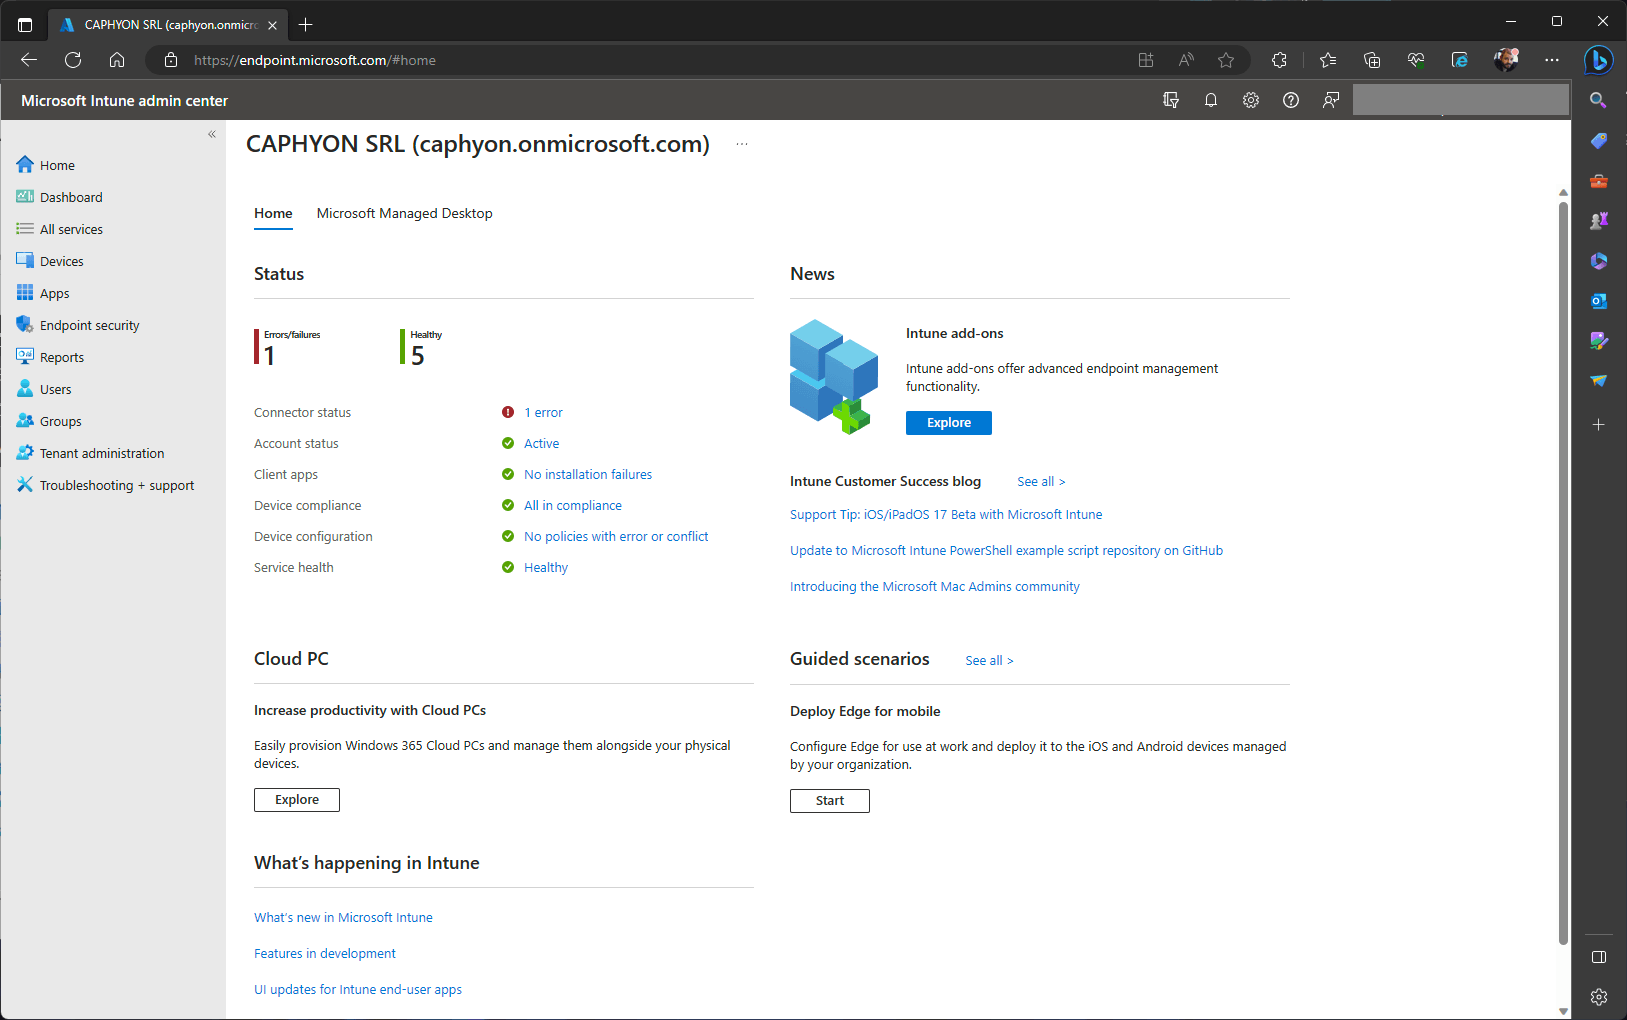1627x1020 pixels.
Task: Toggle Read aloud in the address bar
Action: click(x=1186, y=60)
